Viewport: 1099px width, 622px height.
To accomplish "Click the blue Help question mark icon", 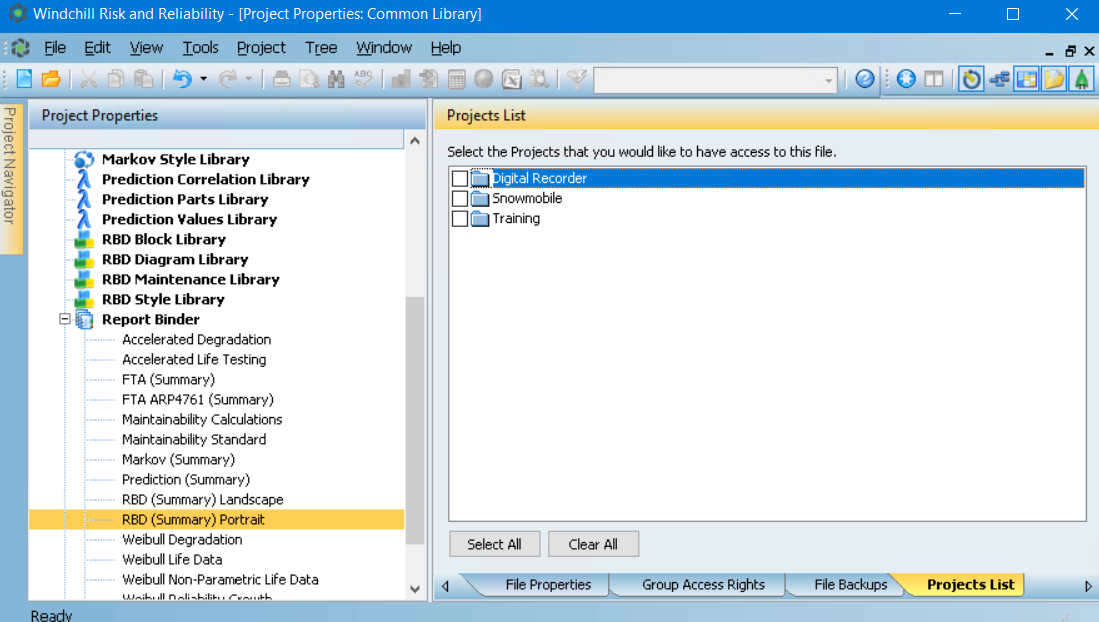I will pyautogui.click(x=865, y=79).
